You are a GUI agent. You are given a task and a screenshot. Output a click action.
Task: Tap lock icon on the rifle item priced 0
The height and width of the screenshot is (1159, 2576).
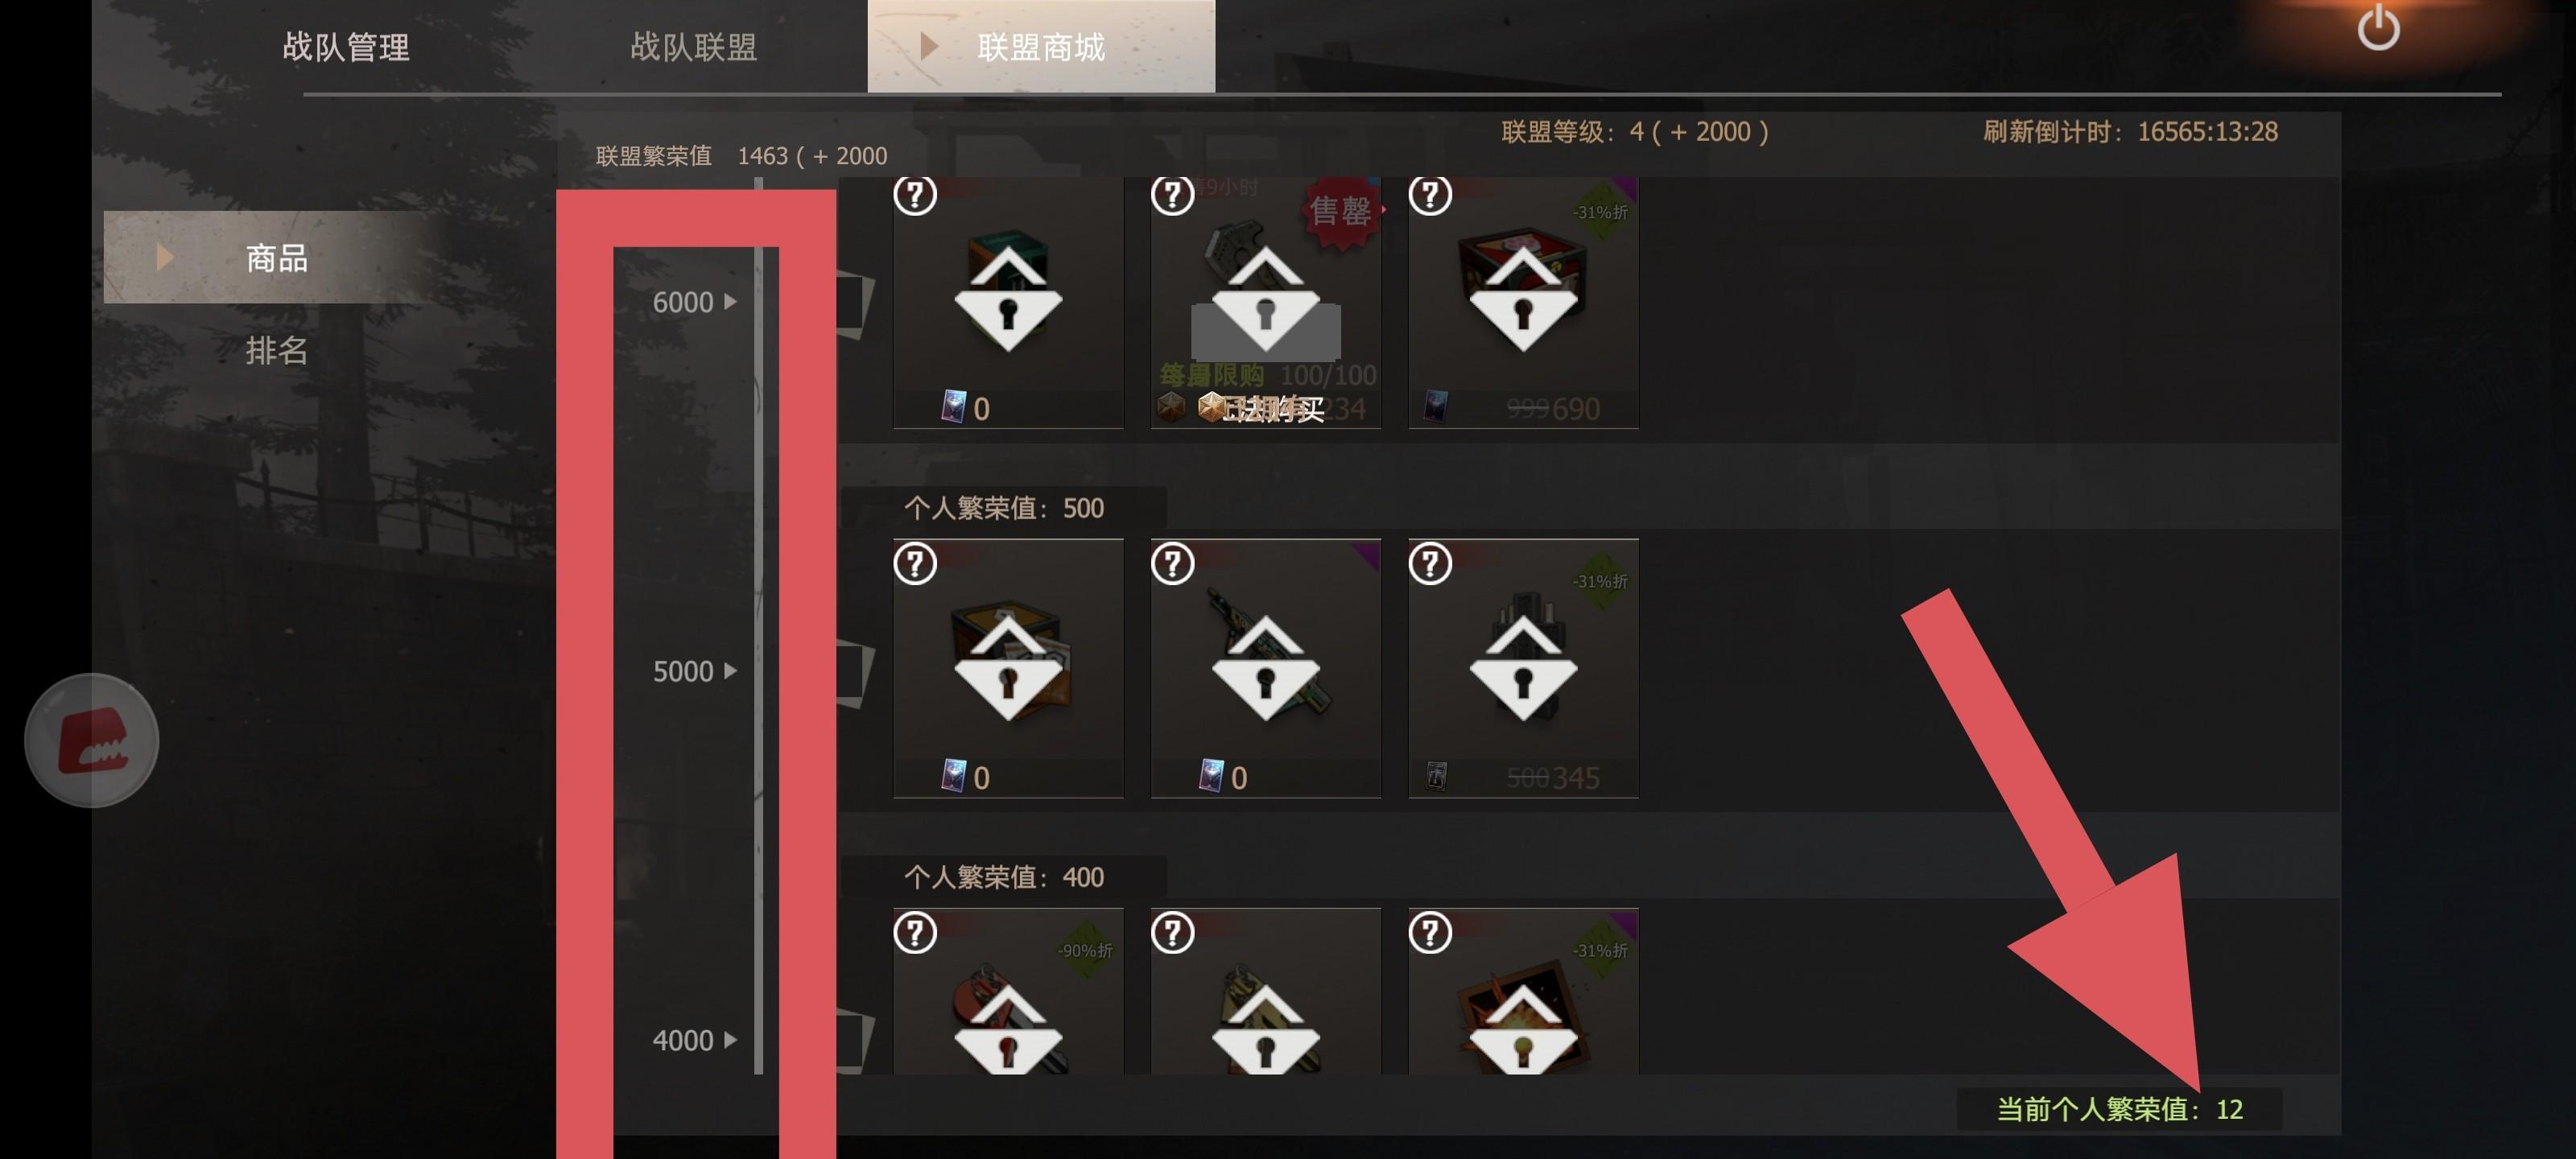coord(1266,668)
